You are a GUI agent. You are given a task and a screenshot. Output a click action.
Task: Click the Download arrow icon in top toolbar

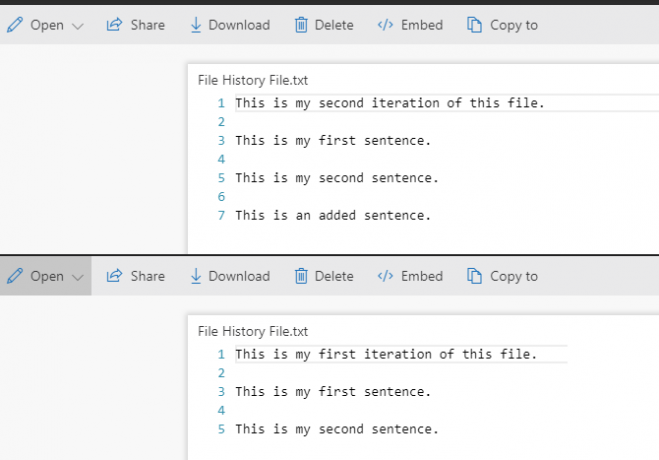click(x=196, y=25)
